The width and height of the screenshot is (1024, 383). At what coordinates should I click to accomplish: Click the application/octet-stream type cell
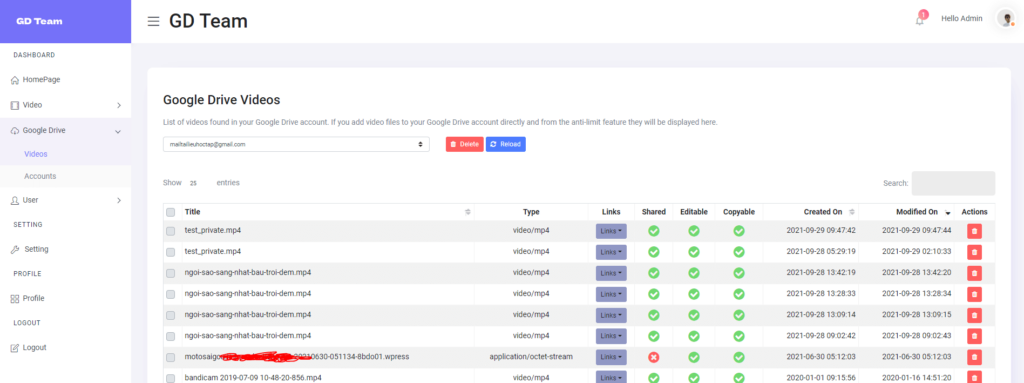click(x=531, y=357)
